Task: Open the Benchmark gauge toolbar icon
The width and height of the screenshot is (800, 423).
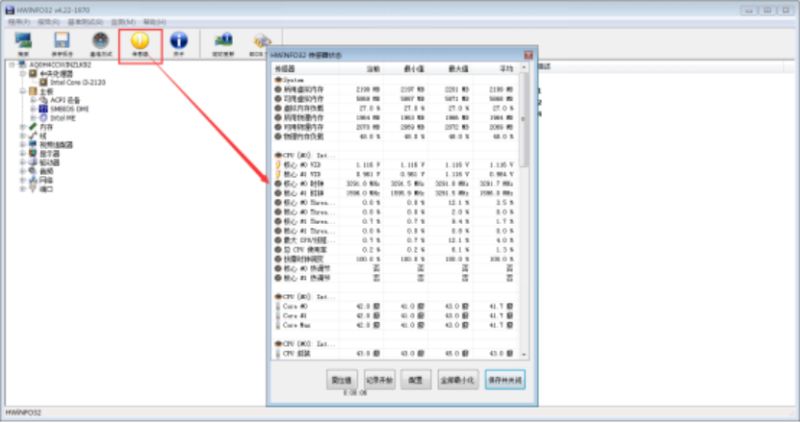Action: tap(101, 41)
